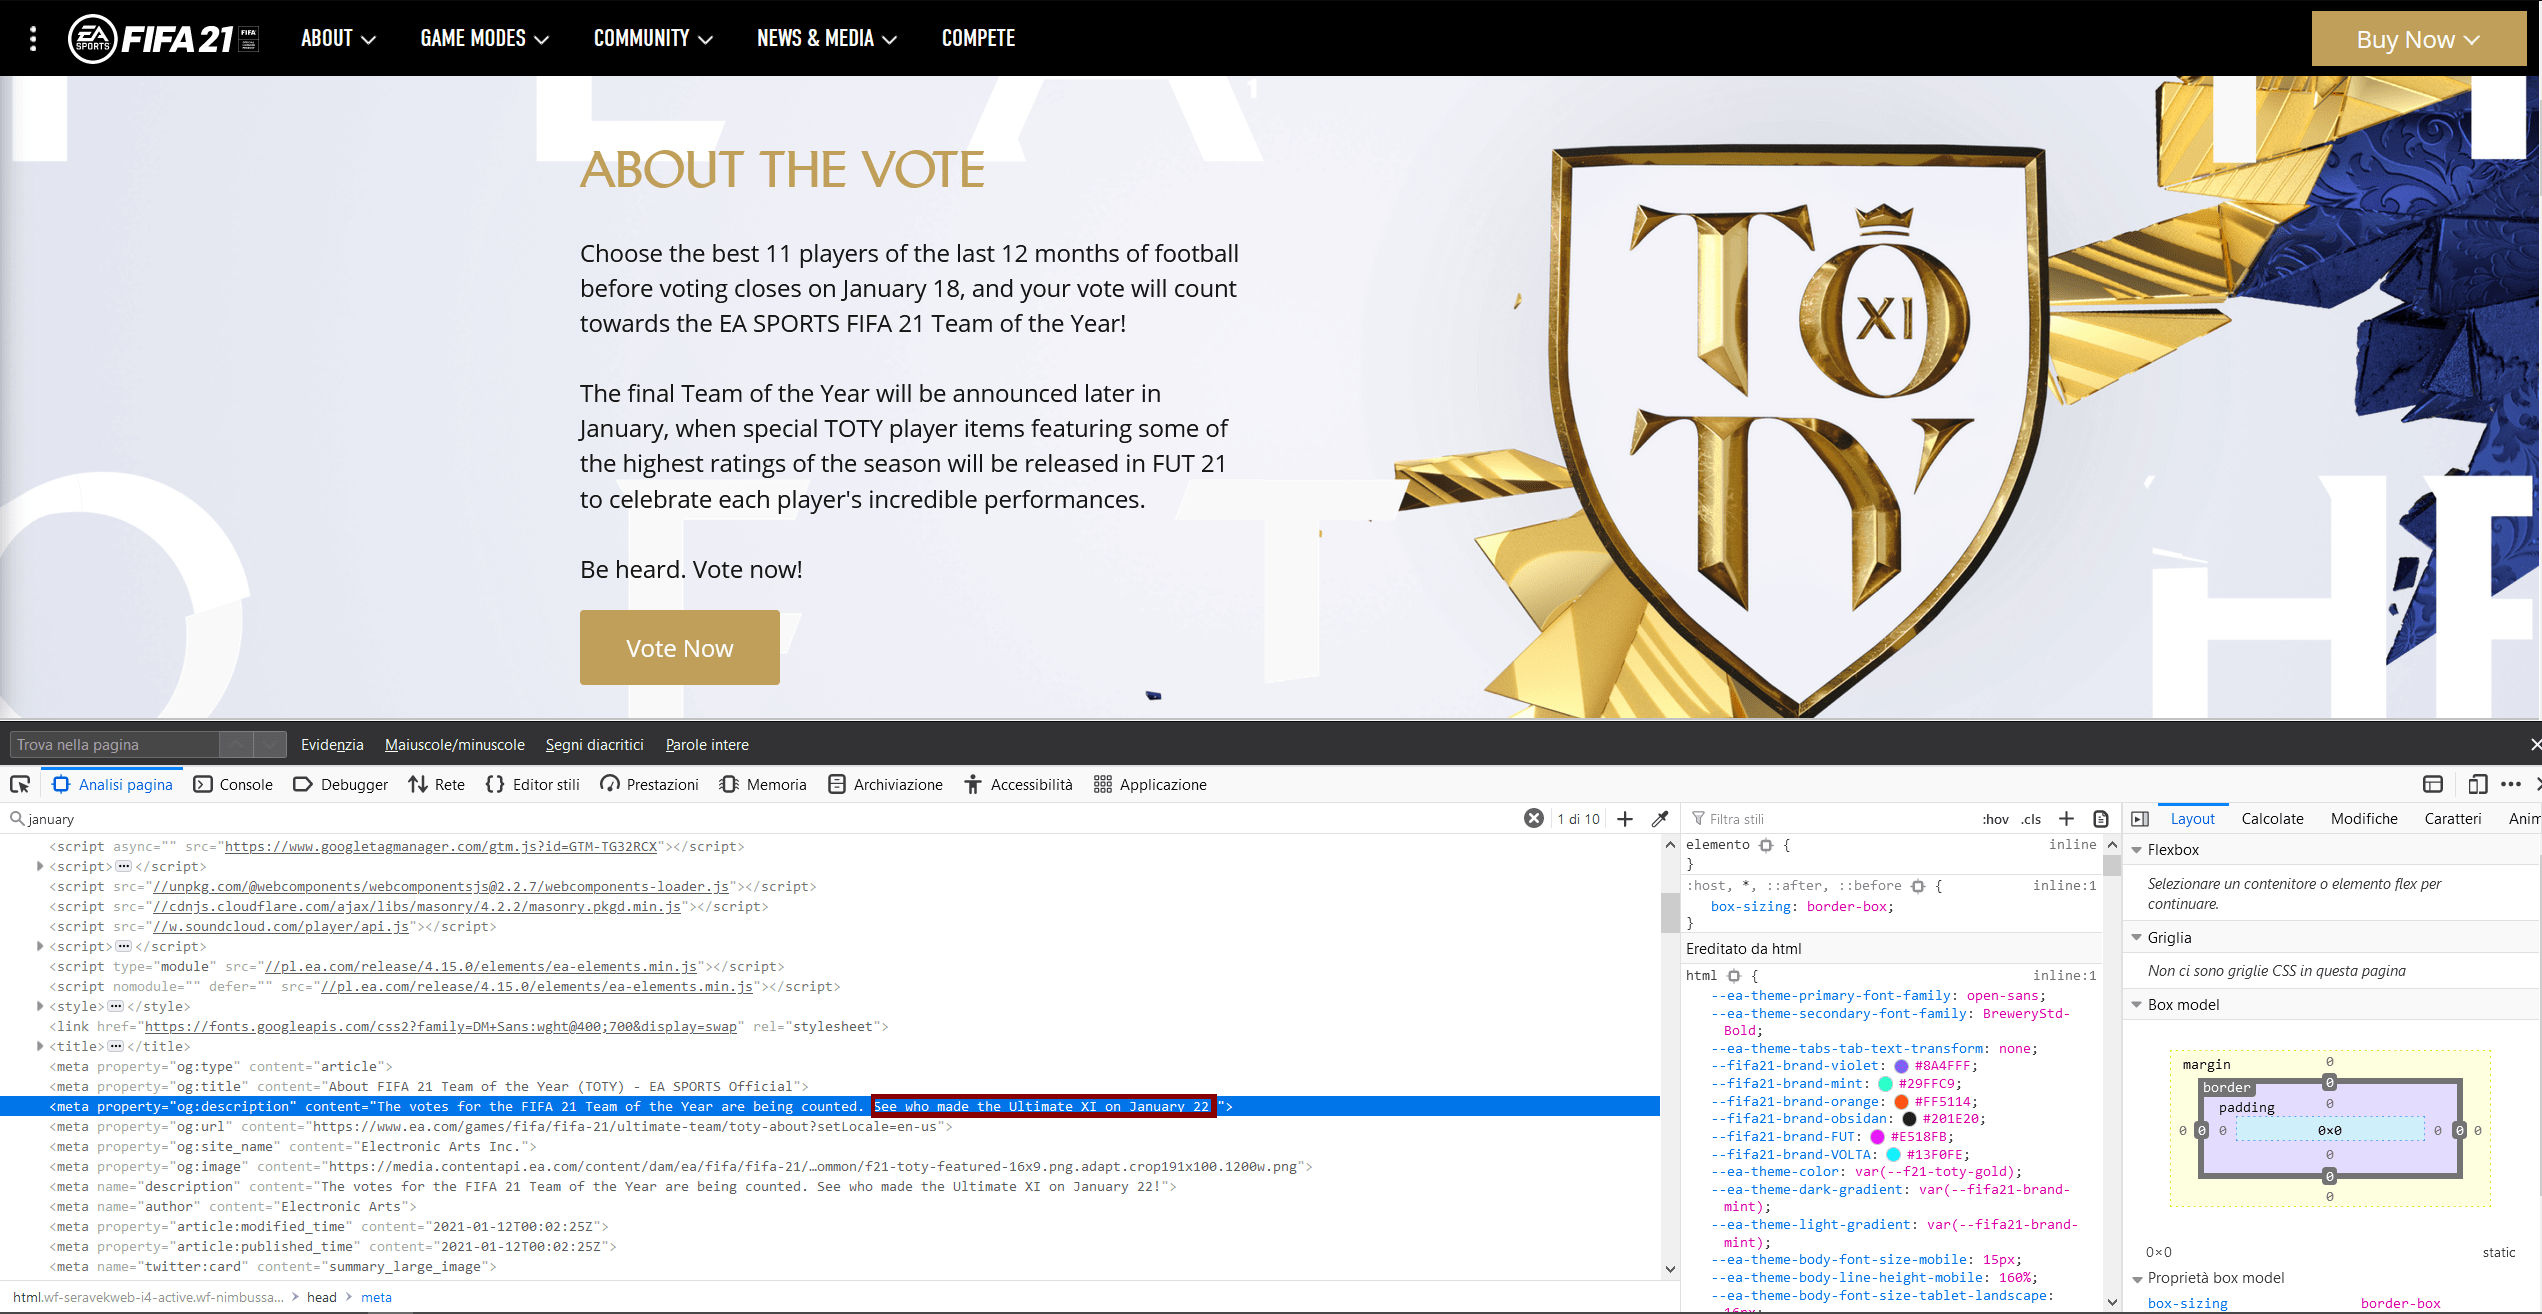Open the fifa21-brand-VOLTA color swatch
The image size is (2542, 1314).
pyautogui.click(x=1893, y=1155)
